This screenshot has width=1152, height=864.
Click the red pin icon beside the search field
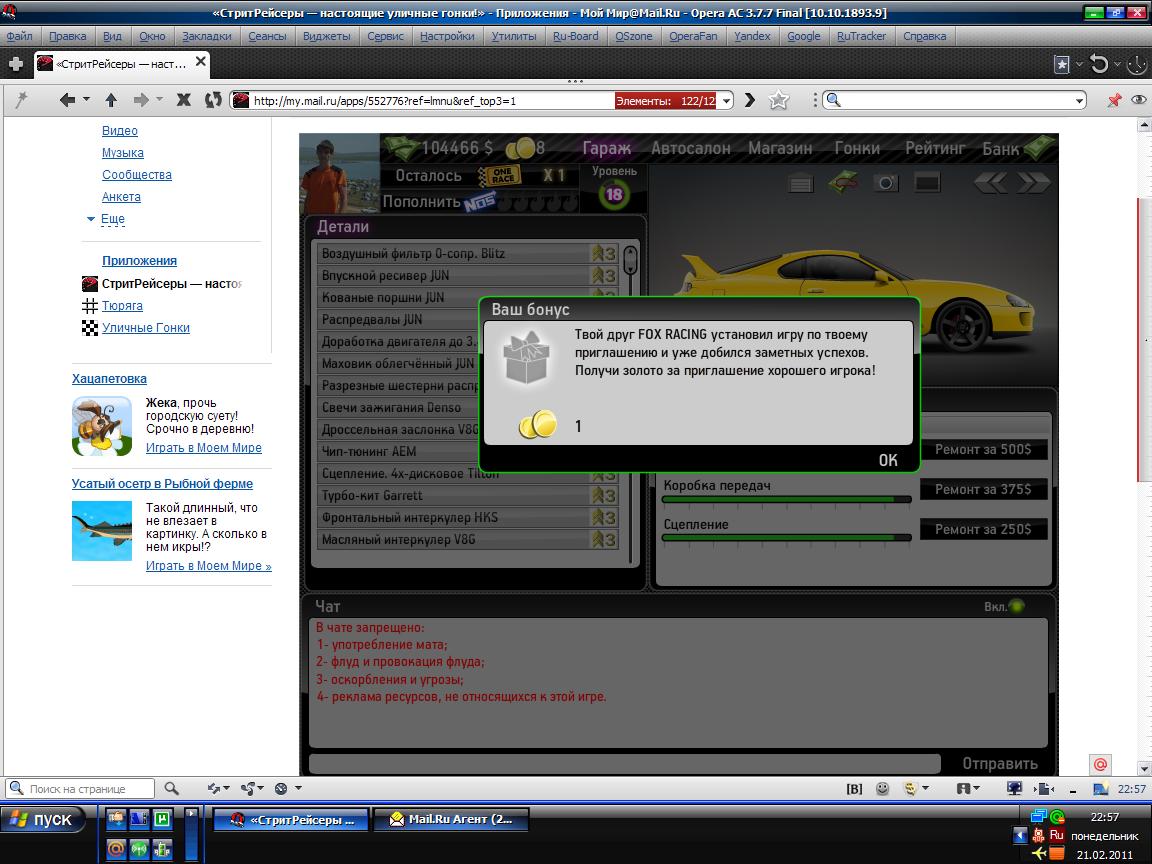point(1115,100)
